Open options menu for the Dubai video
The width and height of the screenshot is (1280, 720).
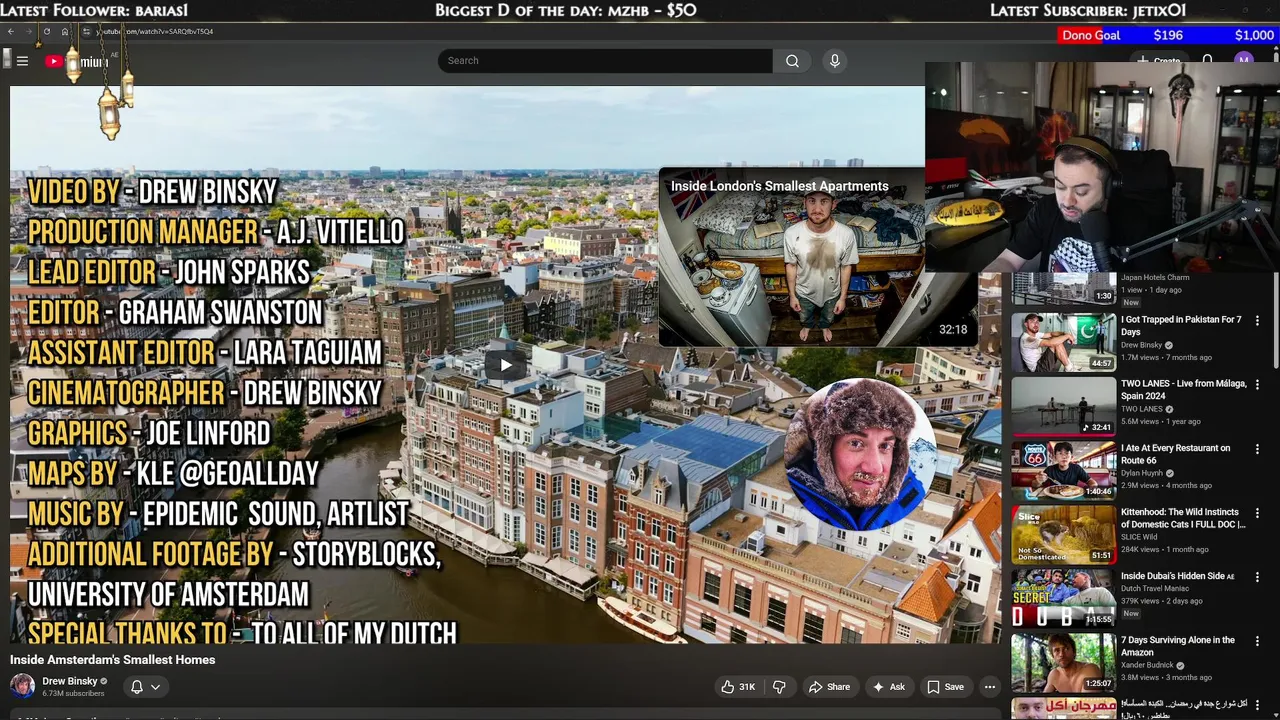click(1257, 576)
